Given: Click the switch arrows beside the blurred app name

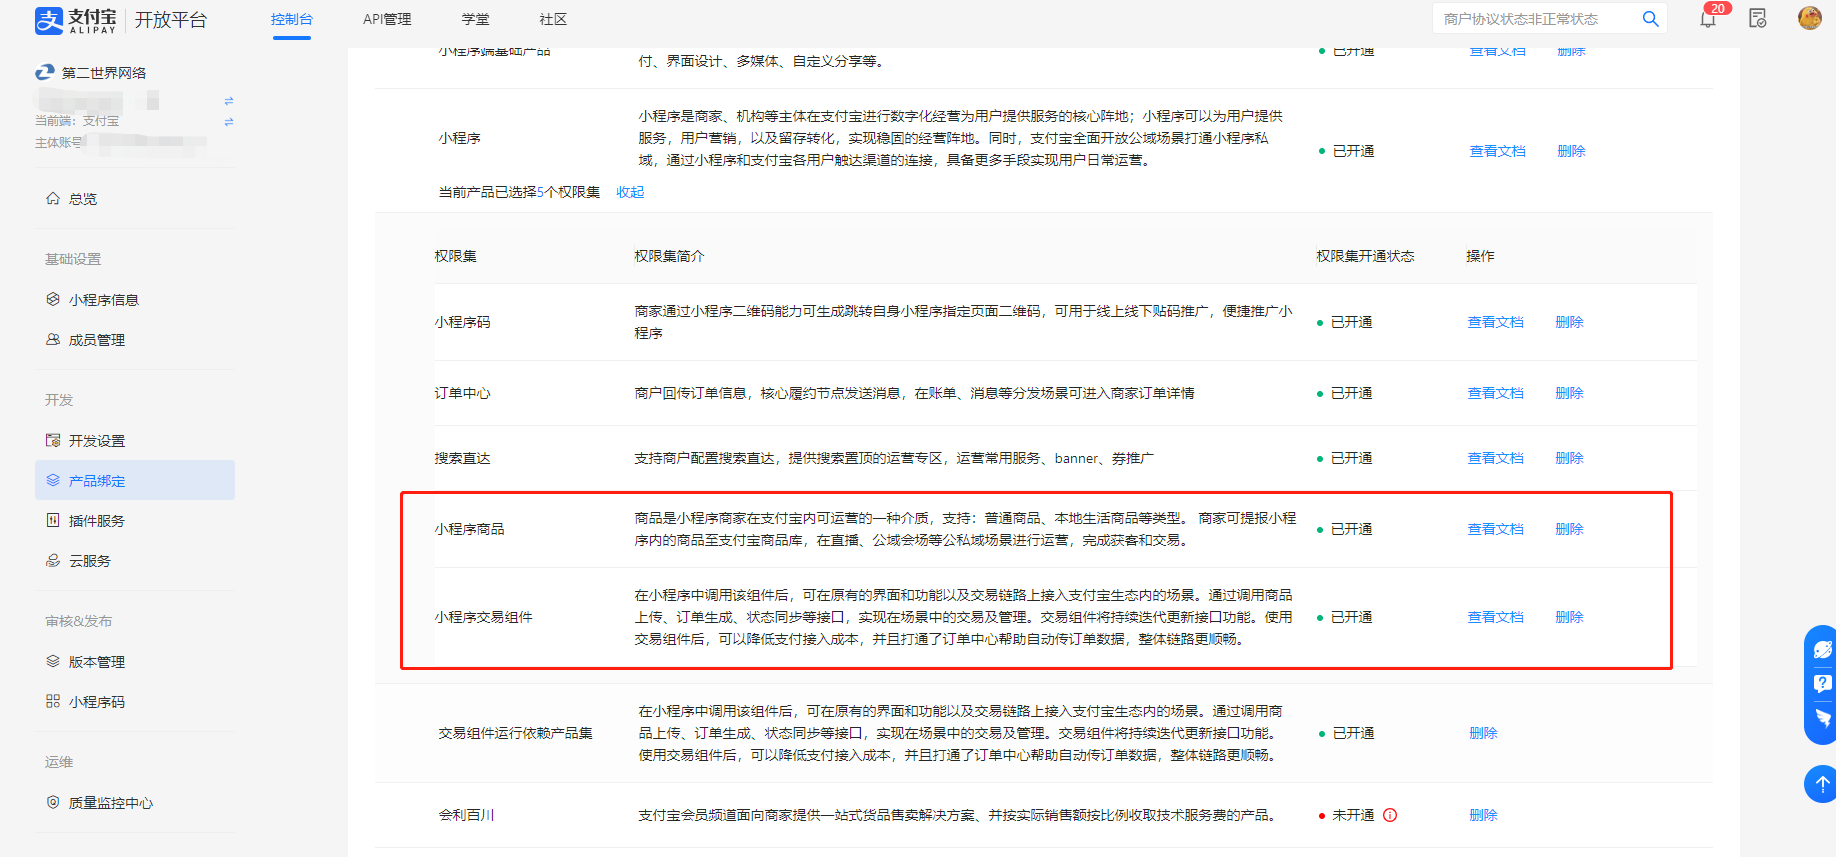Looking at the screenshot, I should [x=229, y=101].
